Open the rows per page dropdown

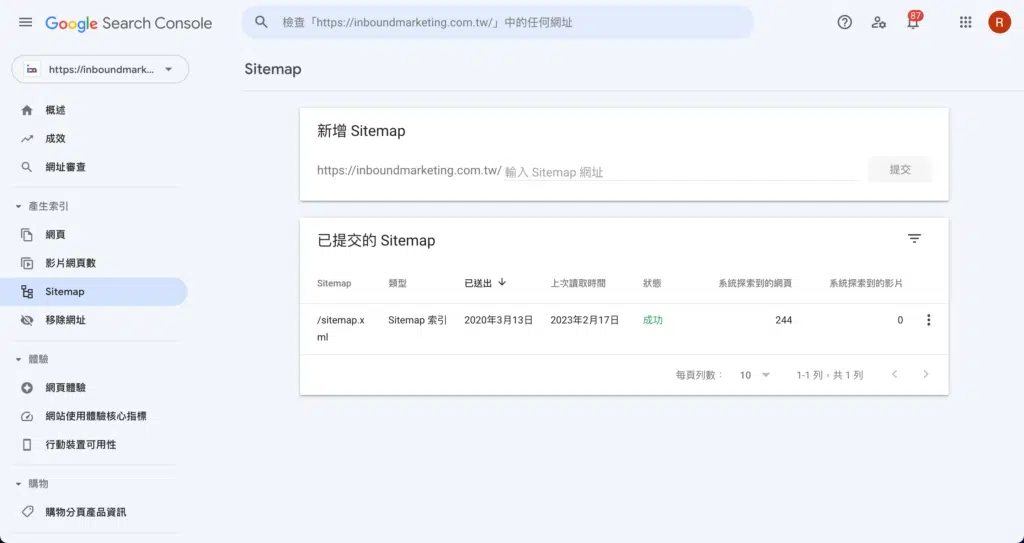tap(755, 375)
